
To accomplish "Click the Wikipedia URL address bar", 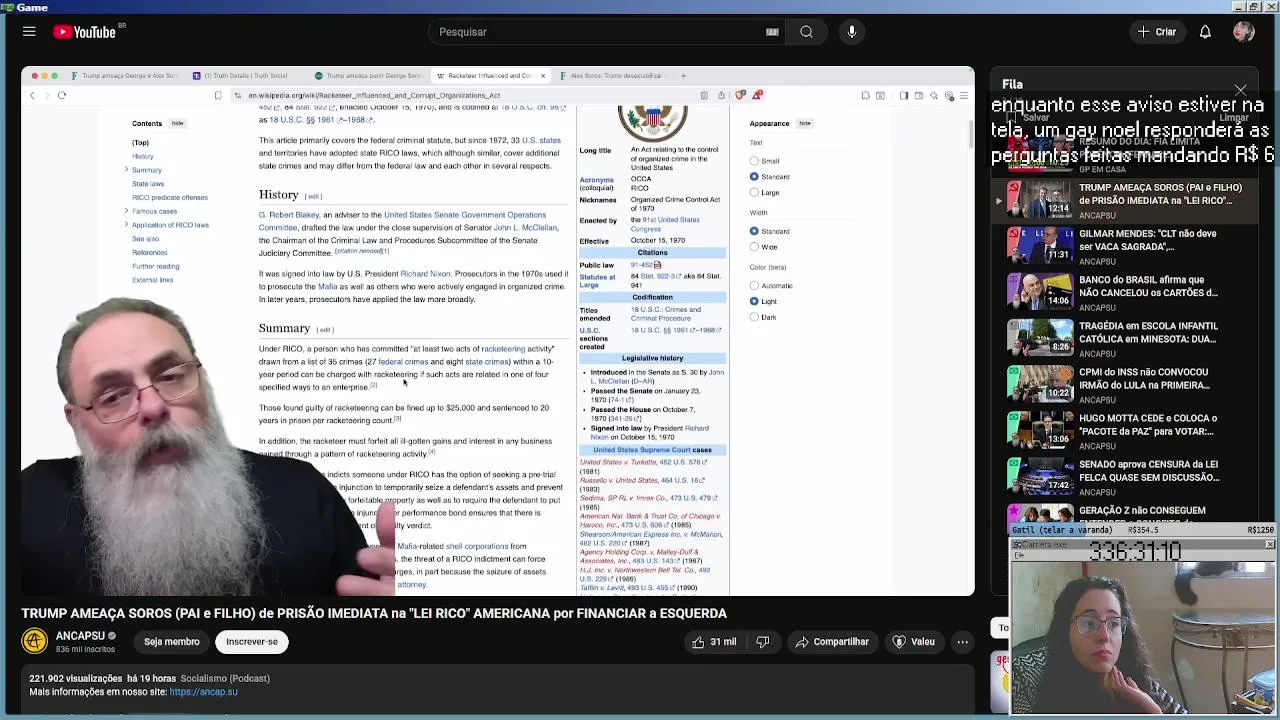I will click(x=465, y=96).
